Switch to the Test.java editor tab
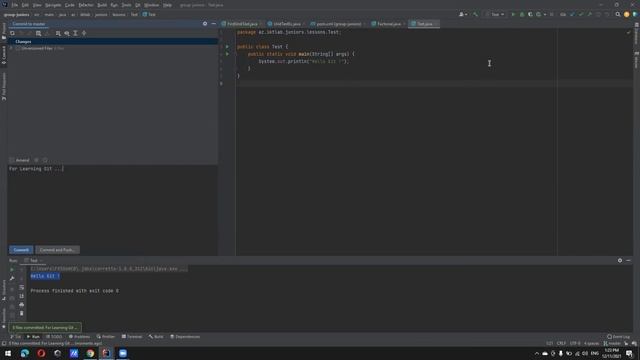 424,24
